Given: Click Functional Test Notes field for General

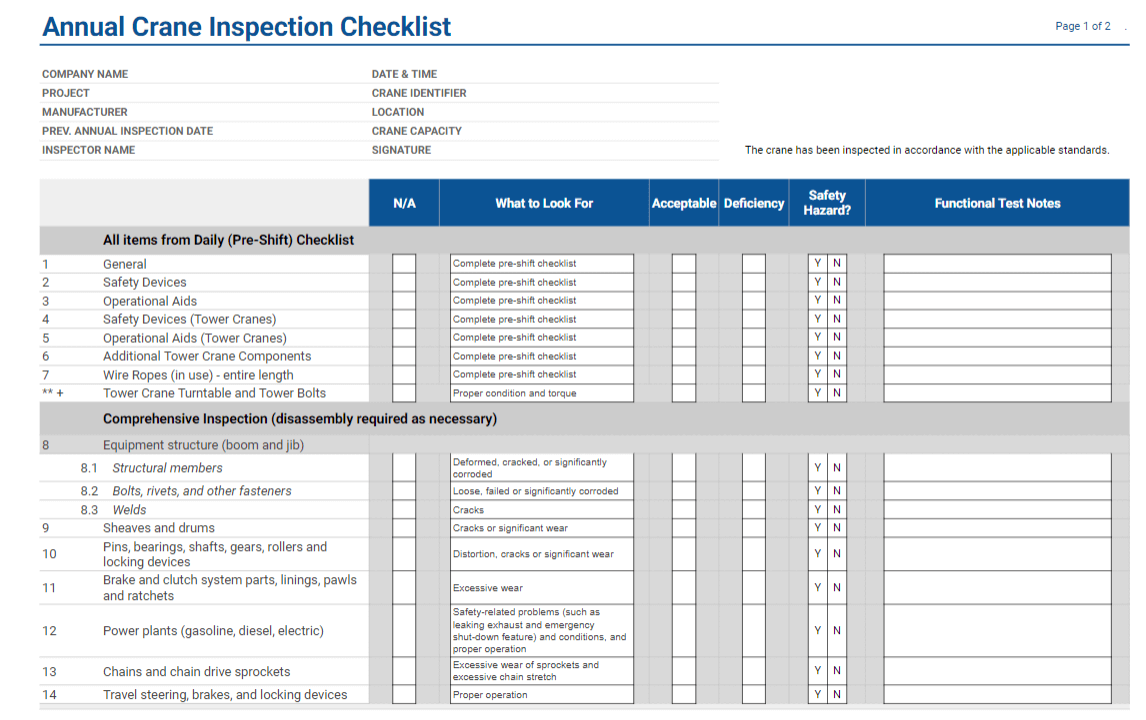Looking at the screenshot, I should tap(997, 264).
